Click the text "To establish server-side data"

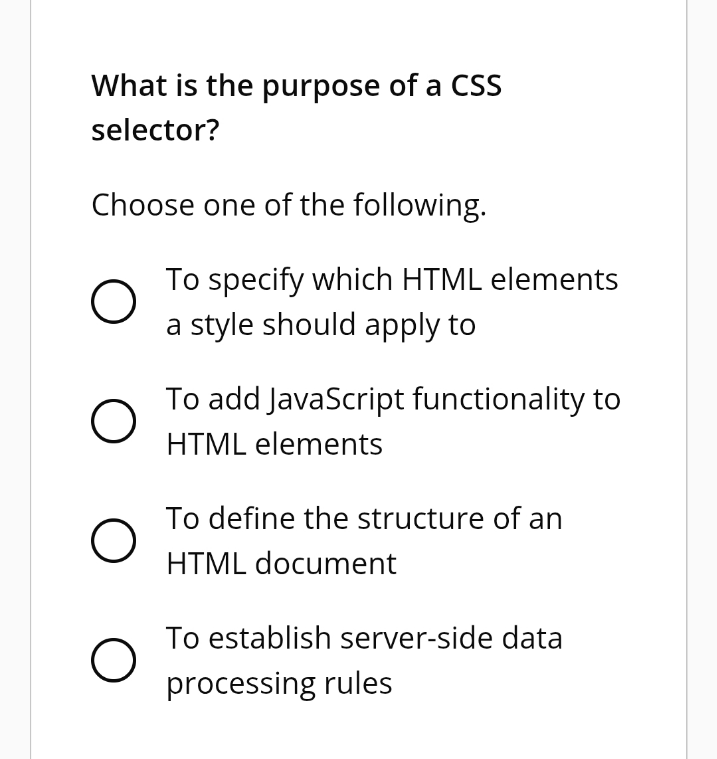click(x=364, y=638)
